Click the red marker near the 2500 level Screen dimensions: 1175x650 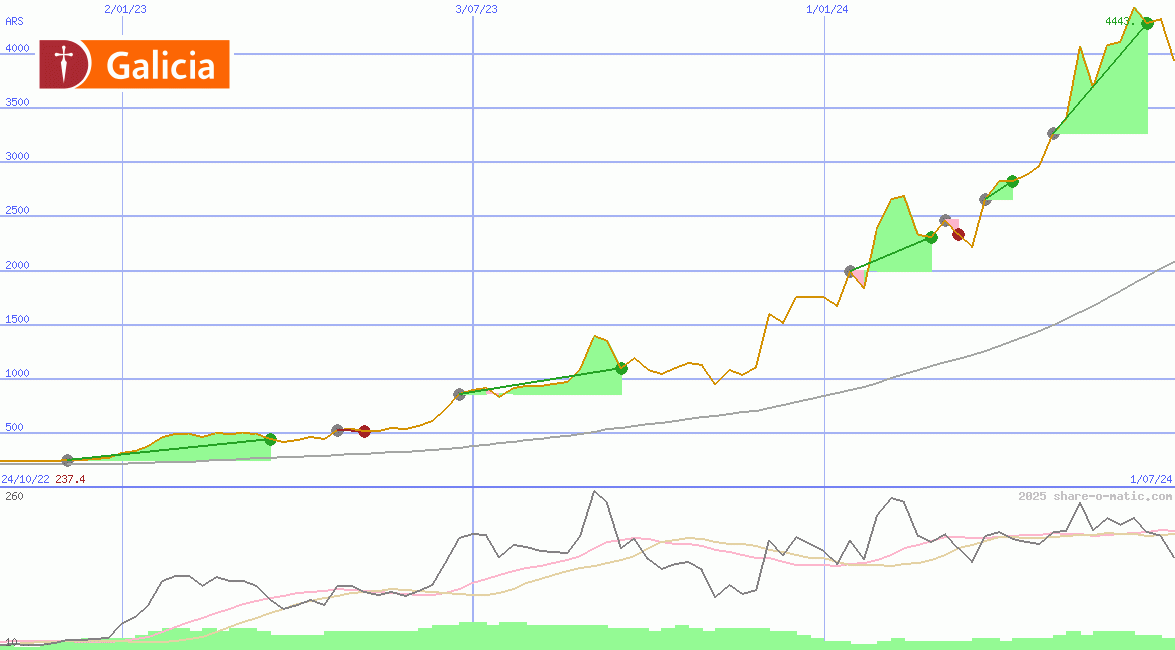coord(958,234)
